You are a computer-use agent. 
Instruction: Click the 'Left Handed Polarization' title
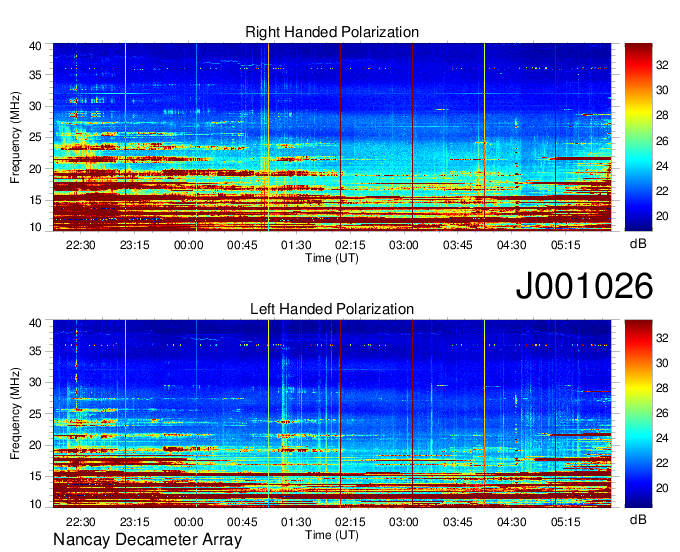332,309
